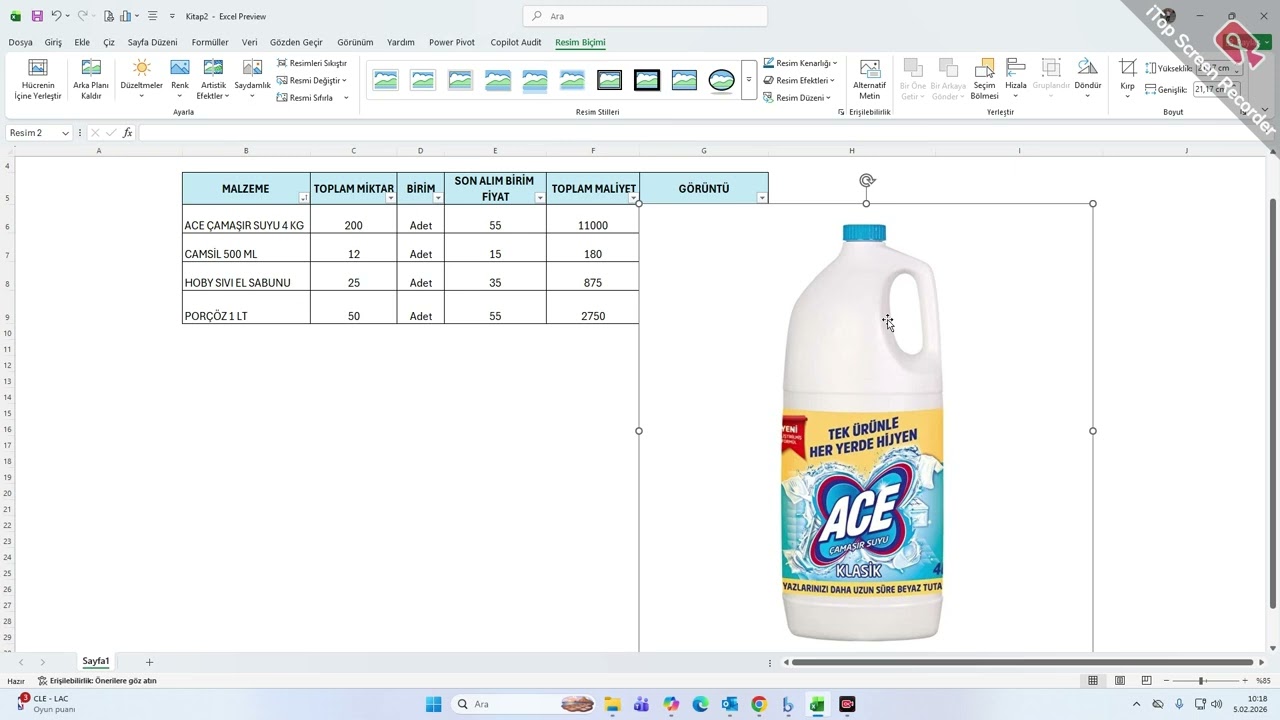
Task: Open the MALZEME column filter dropdown
Action: click(304, 198)
